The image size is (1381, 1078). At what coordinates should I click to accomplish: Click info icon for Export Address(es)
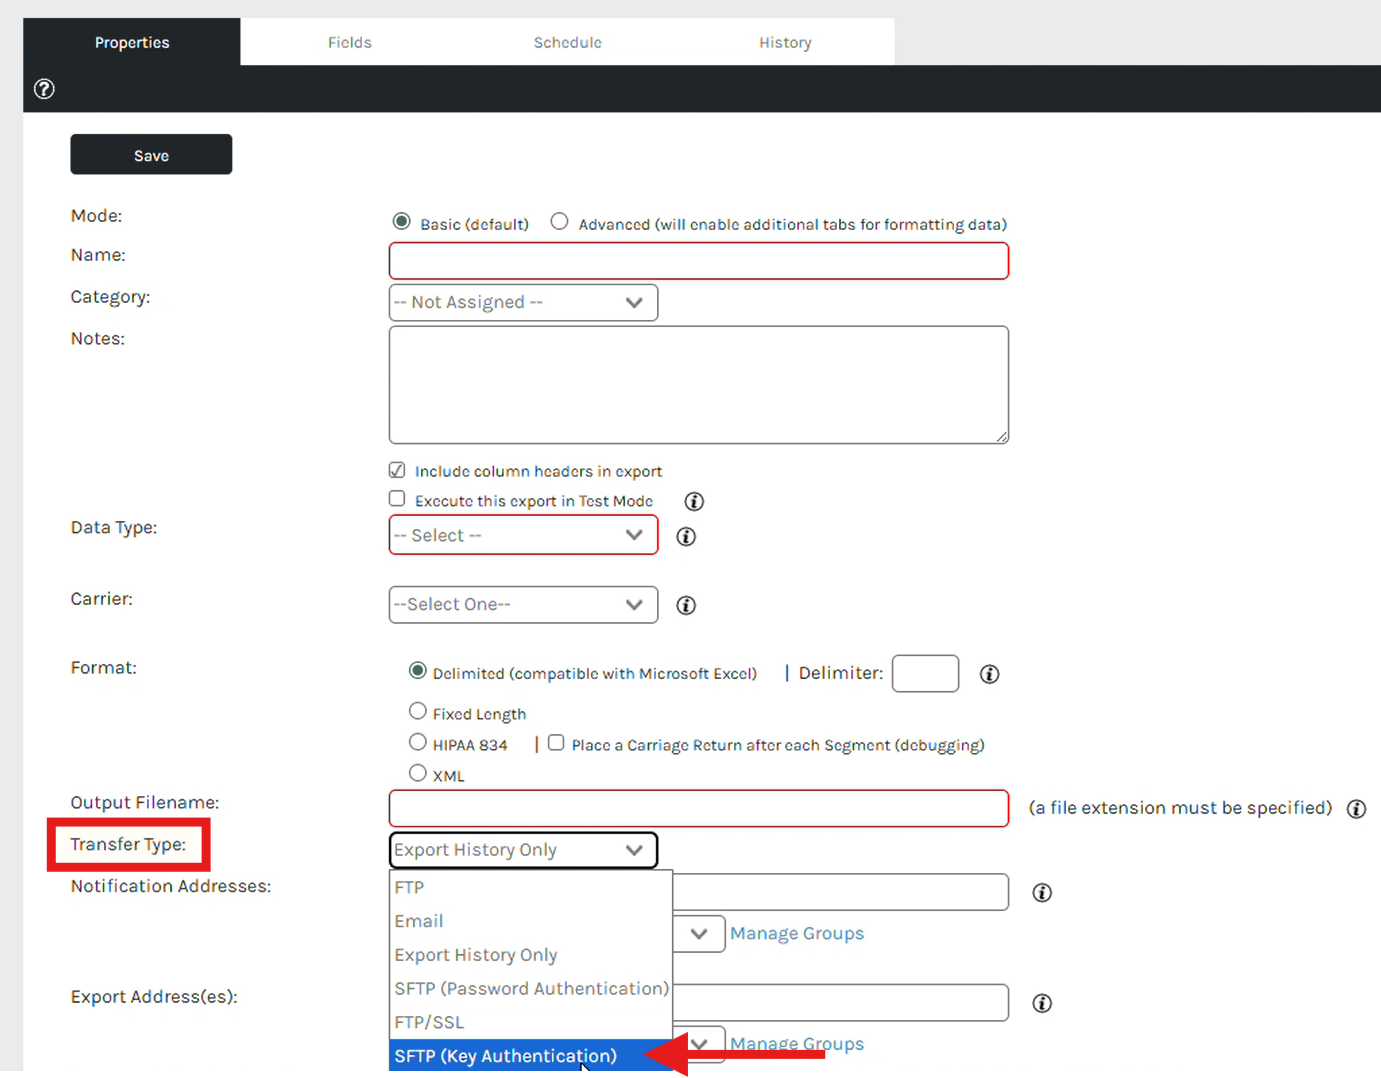pyautogui.click(x=1042, y=1003)
